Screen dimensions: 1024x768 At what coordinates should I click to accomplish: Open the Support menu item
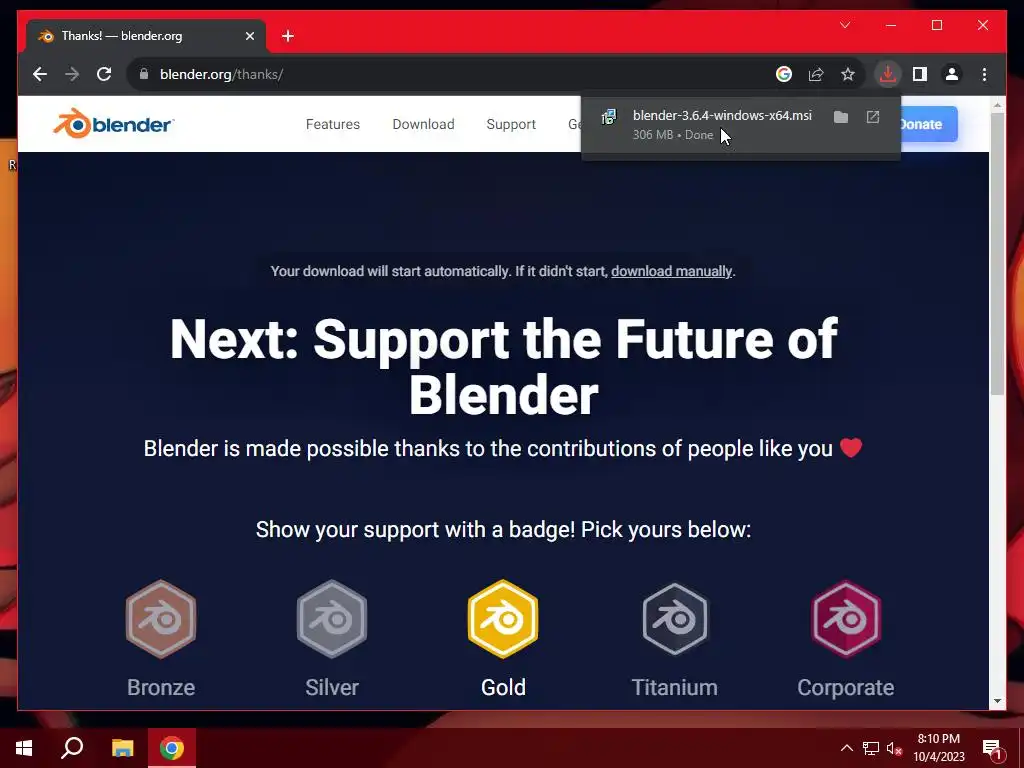[511, 124]
